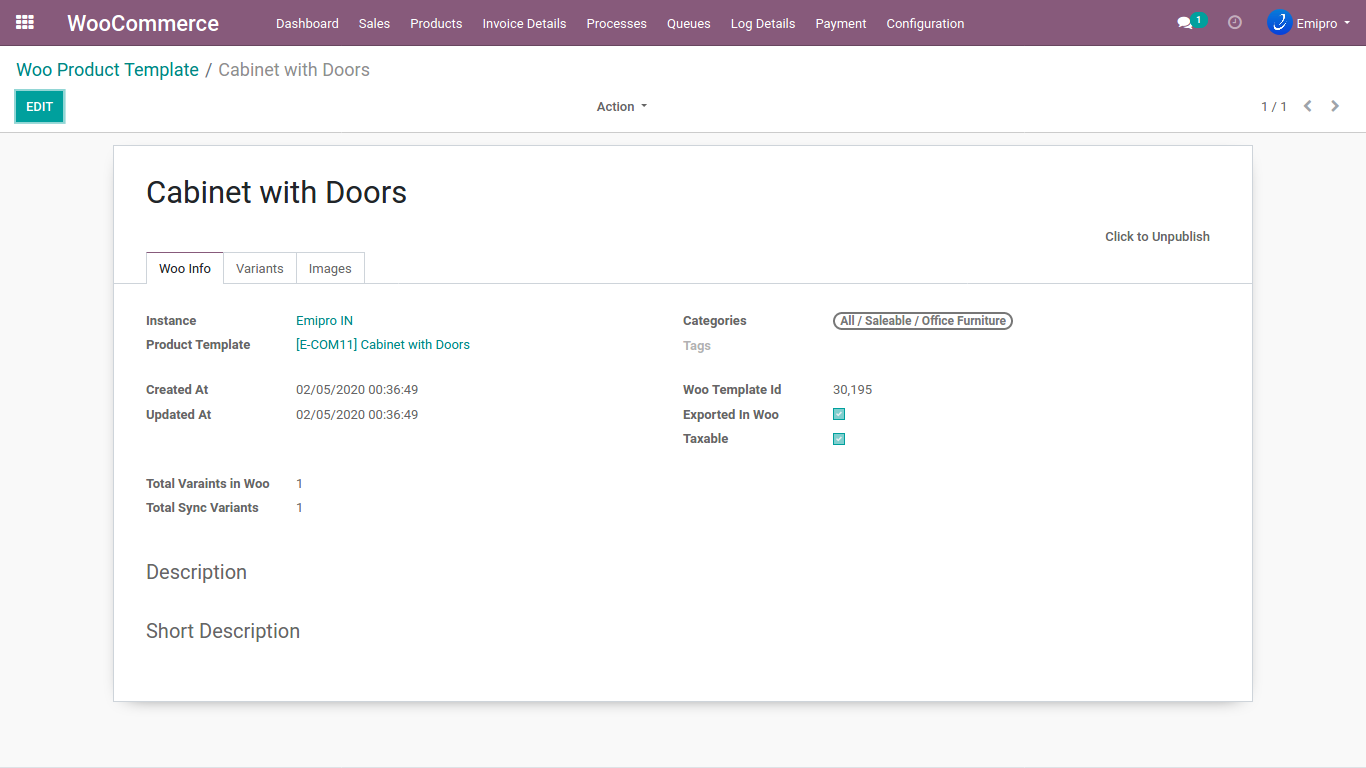Open the Products menu
Image resolution: width=1366 pixels, height=768 pixels.
click(436, 23)
